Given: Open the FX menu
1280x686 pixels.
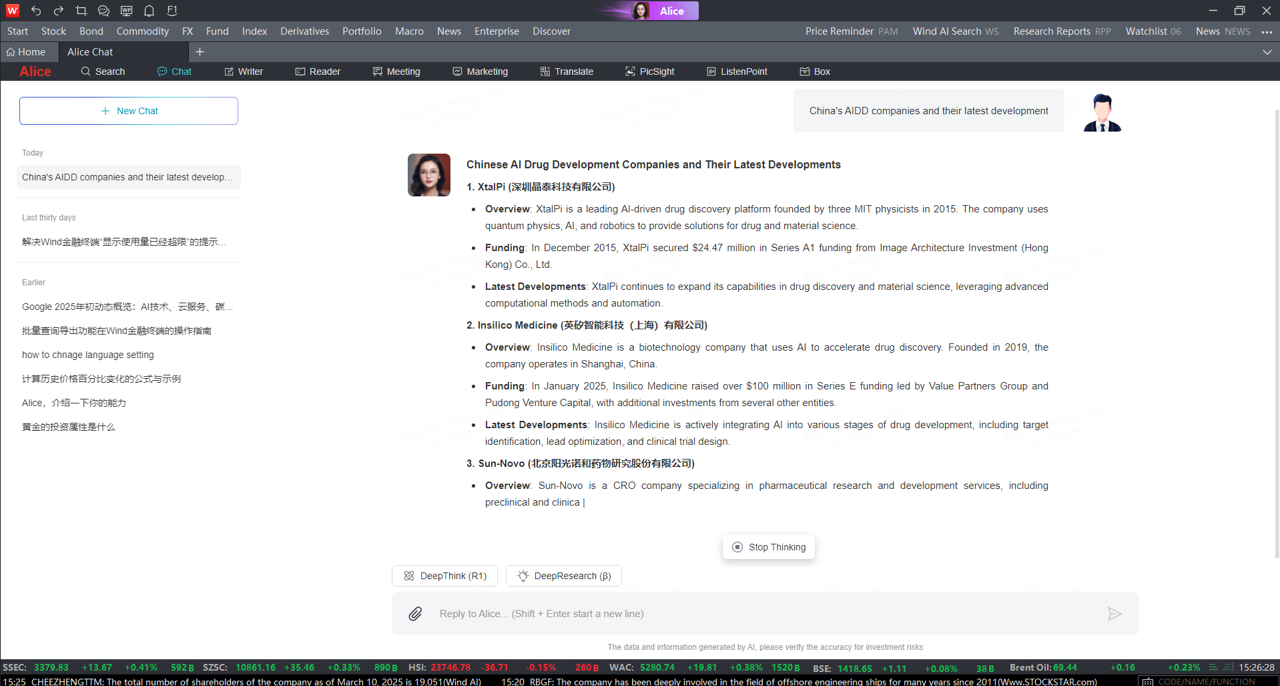Looking at the screenshot, I should 187,31.
